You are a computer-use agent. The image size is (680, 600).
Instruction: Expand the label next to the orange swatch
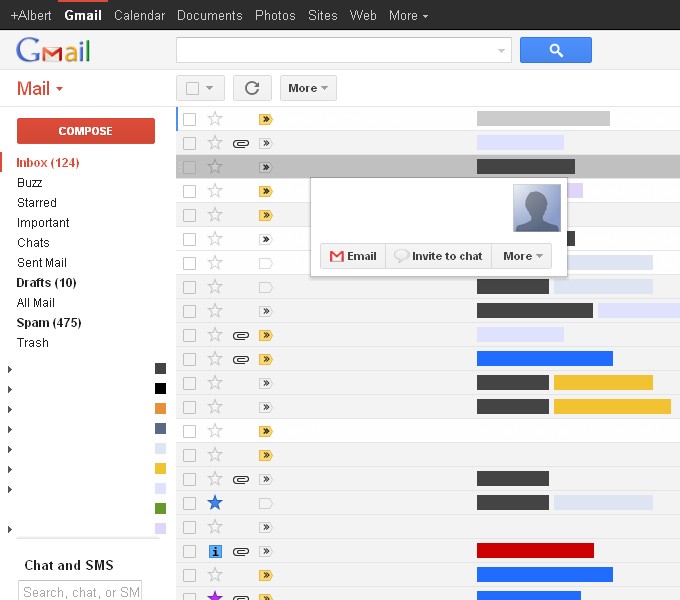[10, 409]
